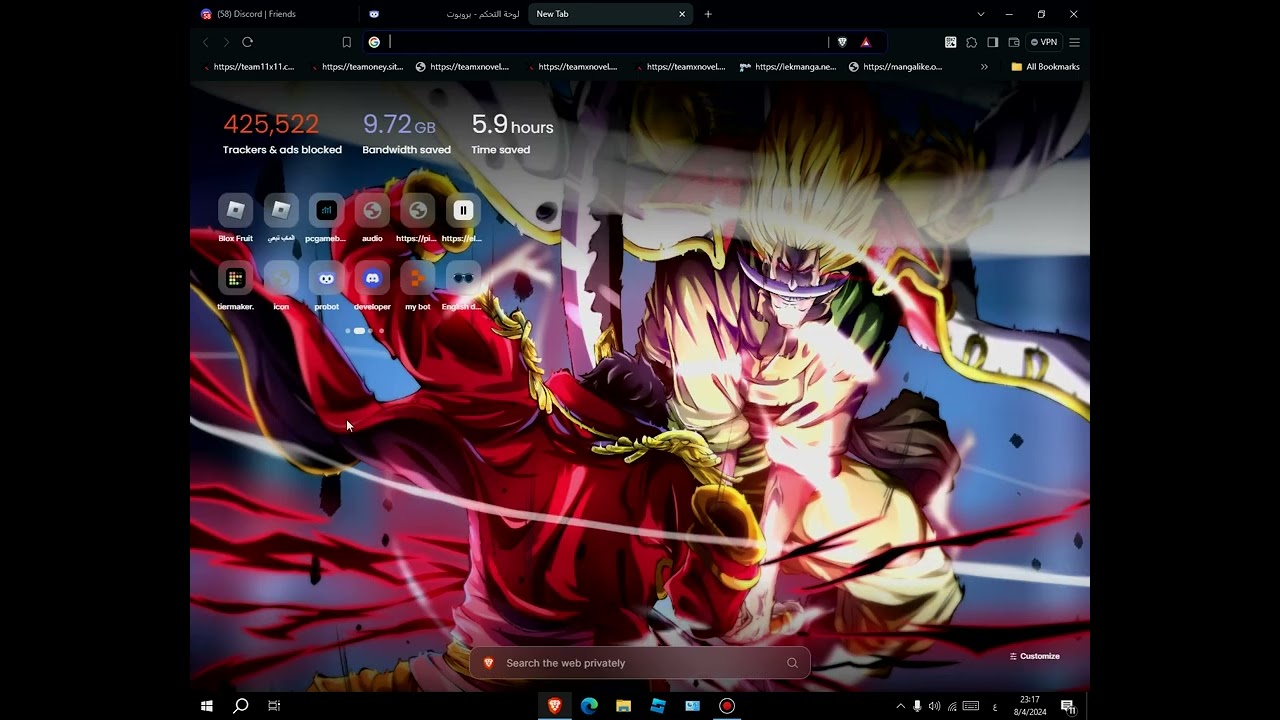Open Microsoft Edge from the taskbar
The height and width of the screenshot is (720, 1280).
click(589, 706)
